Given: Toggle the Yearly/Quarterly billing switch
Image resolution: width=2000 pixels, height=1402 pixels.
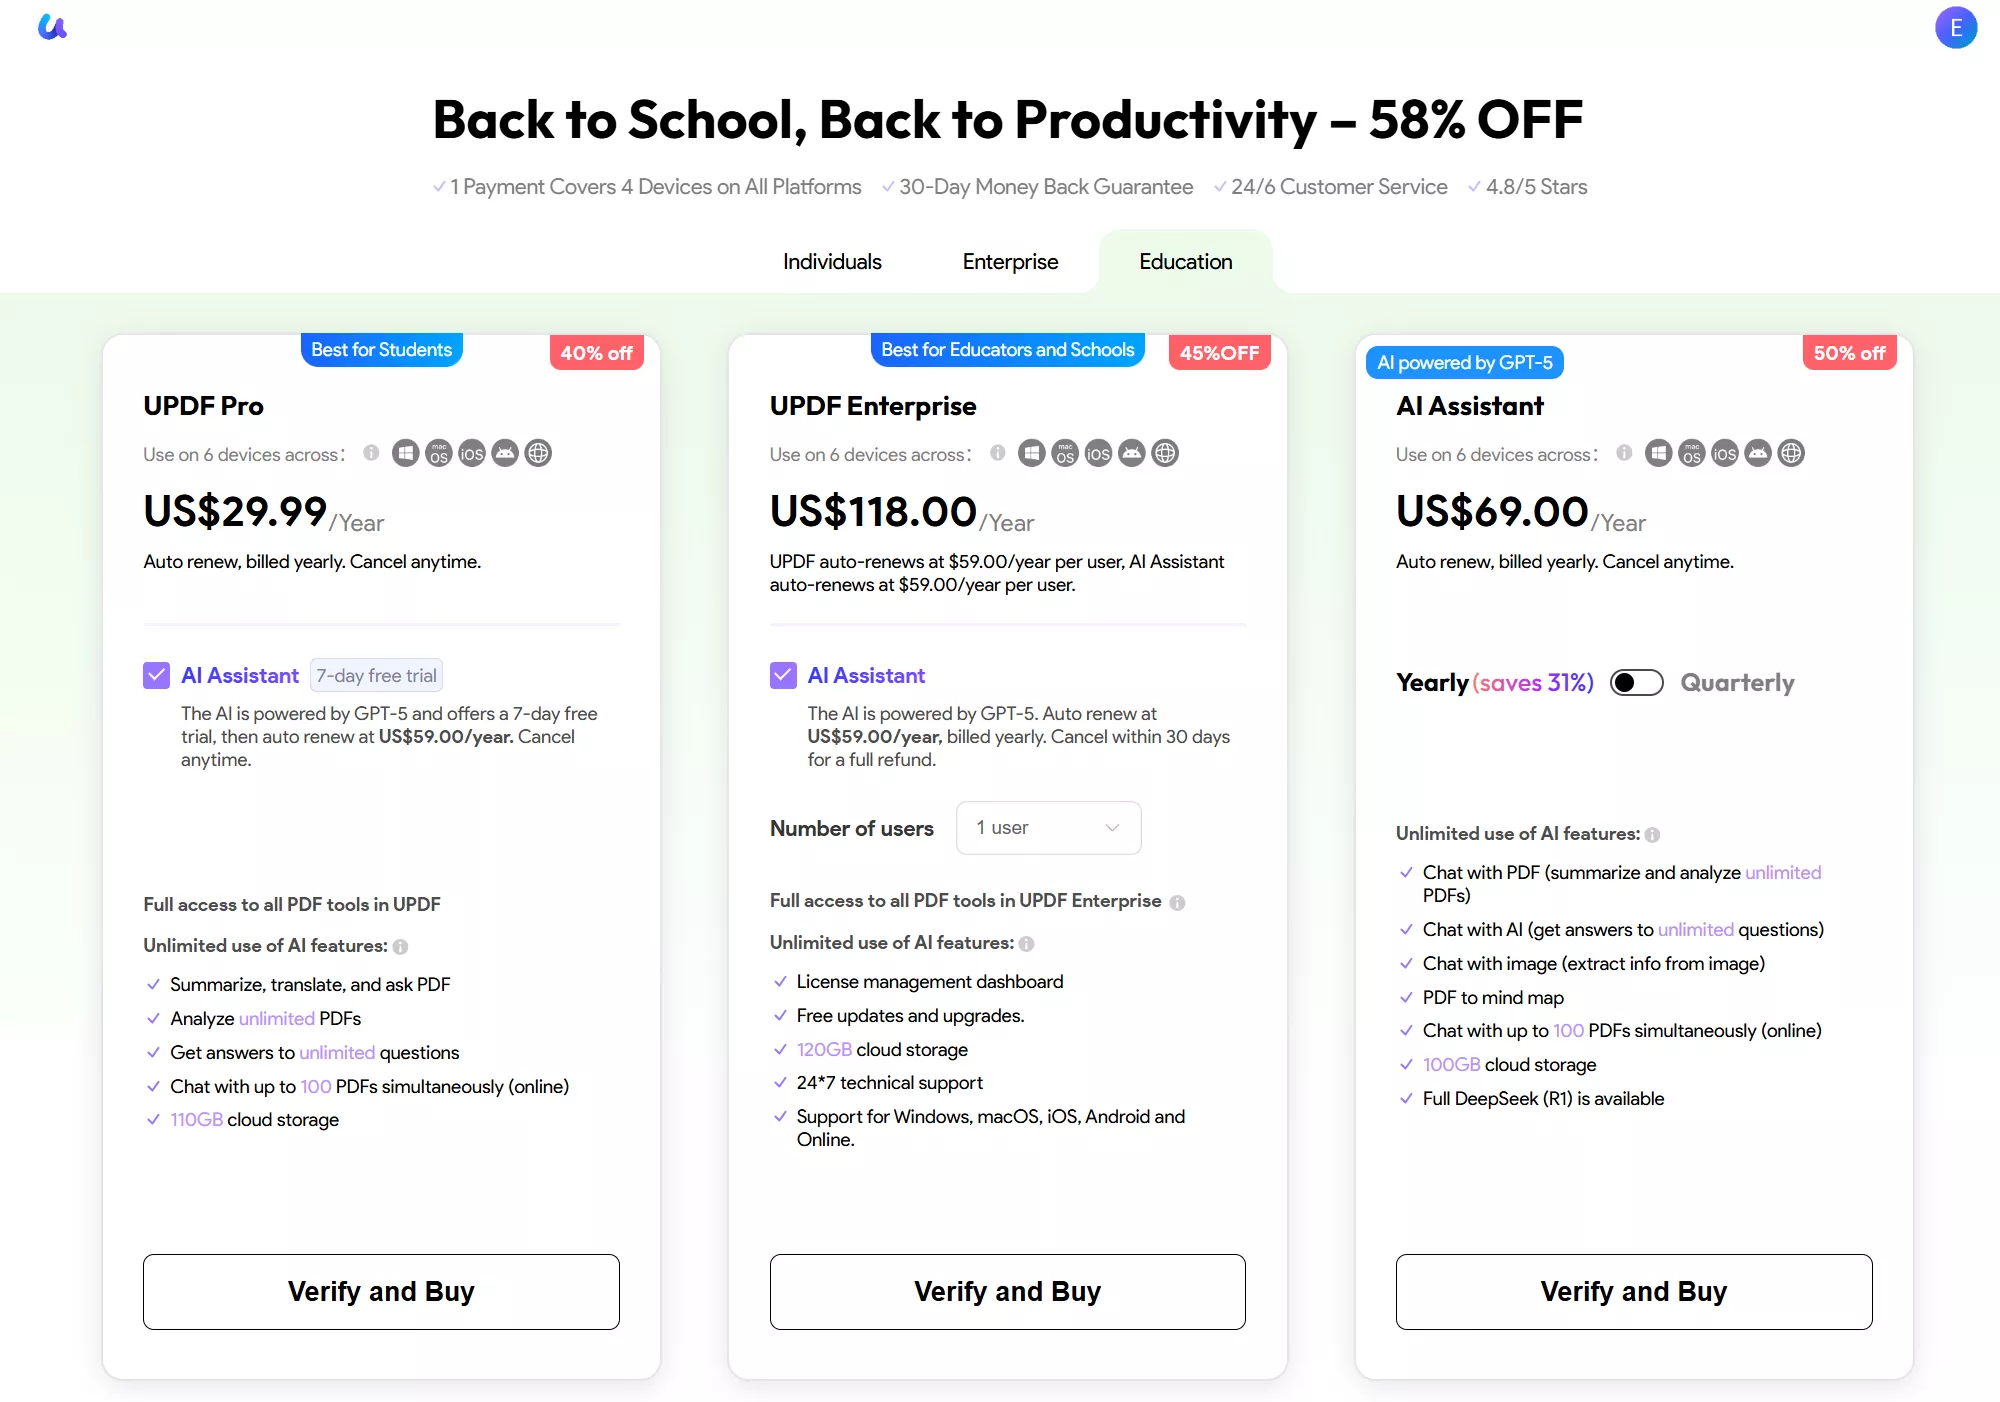Looking at the screenshot, I should [x=1636, y=683].
